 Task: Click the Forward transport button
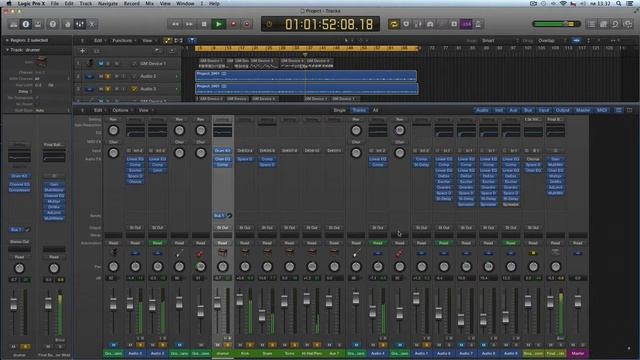tap(189, 24)
